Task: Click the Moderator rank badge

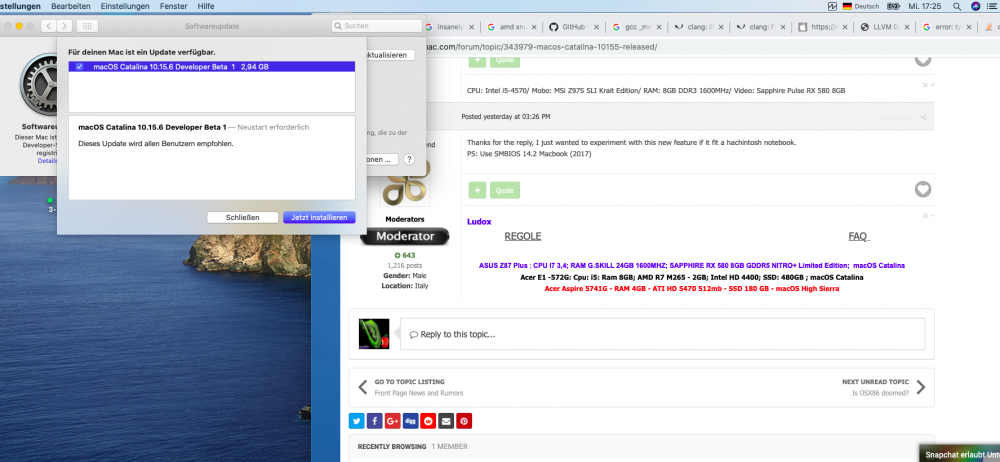Action: click(404, 236)
